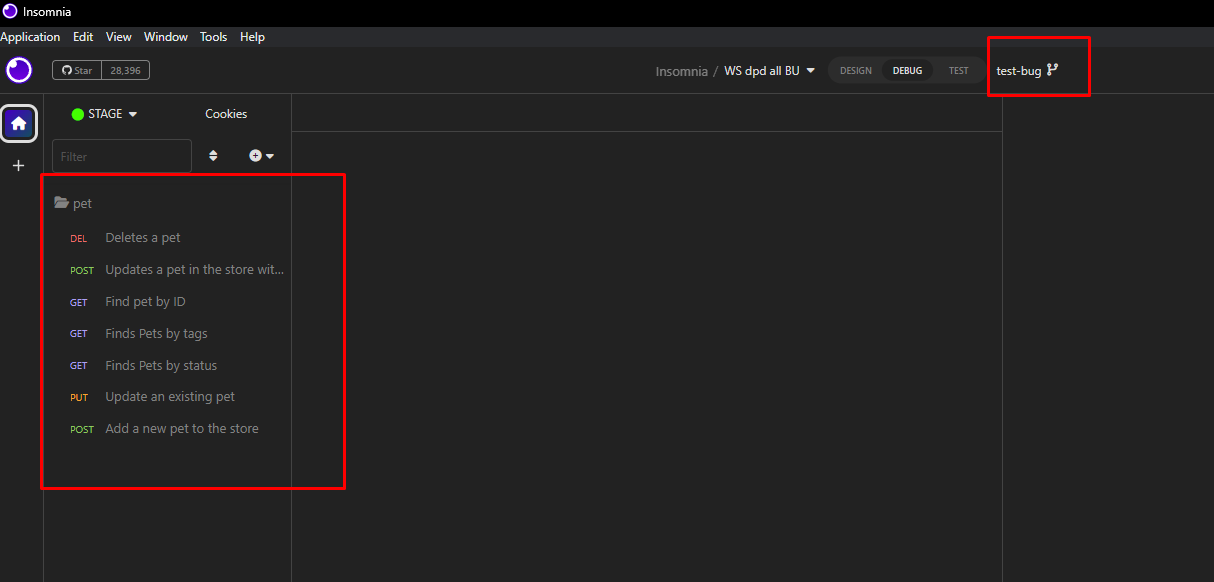The width and height of the screenshot is (1214, 582).
Task: Open the Window menu in the menu bar
Action: click(x=165, y=37)
